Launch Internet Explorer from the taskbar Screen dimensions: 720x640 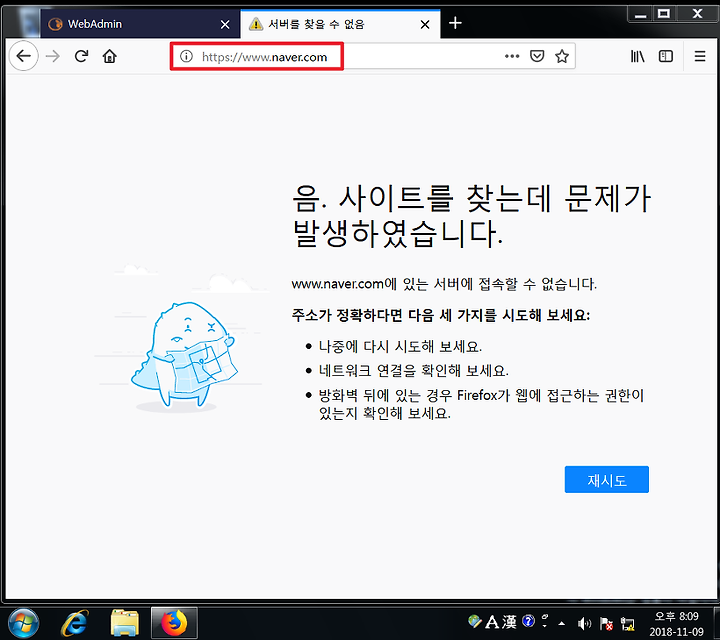click(x=74, y=623)
